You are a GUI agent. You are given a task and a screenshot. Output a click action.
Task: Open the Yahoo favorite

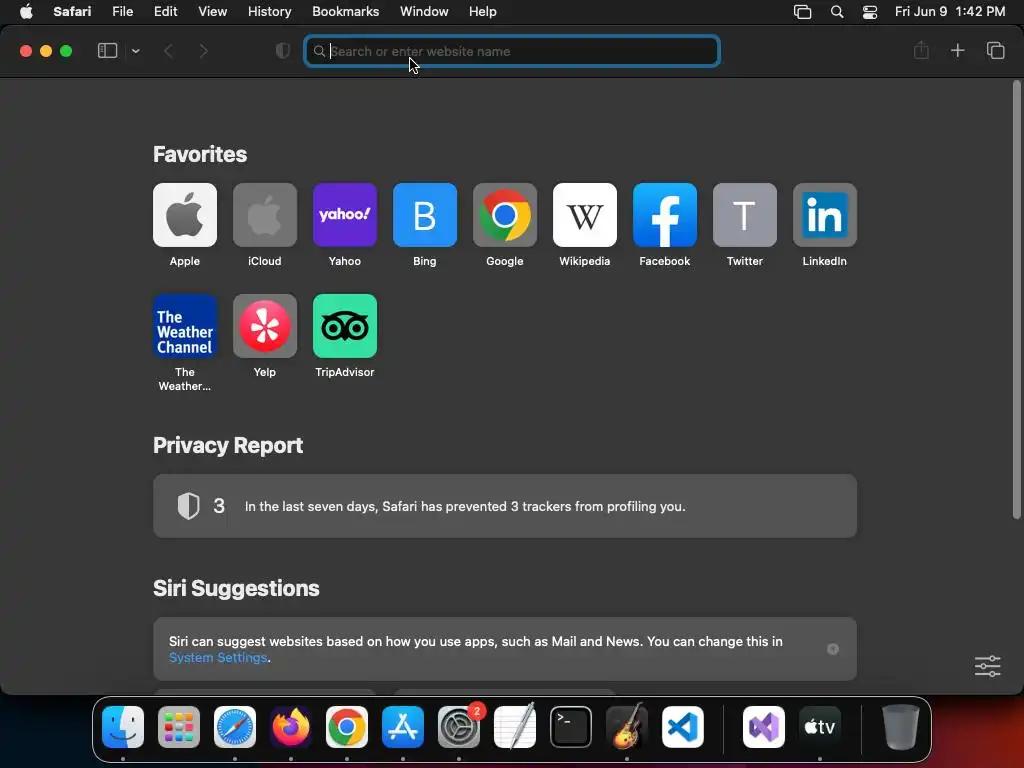pos(345,215)
